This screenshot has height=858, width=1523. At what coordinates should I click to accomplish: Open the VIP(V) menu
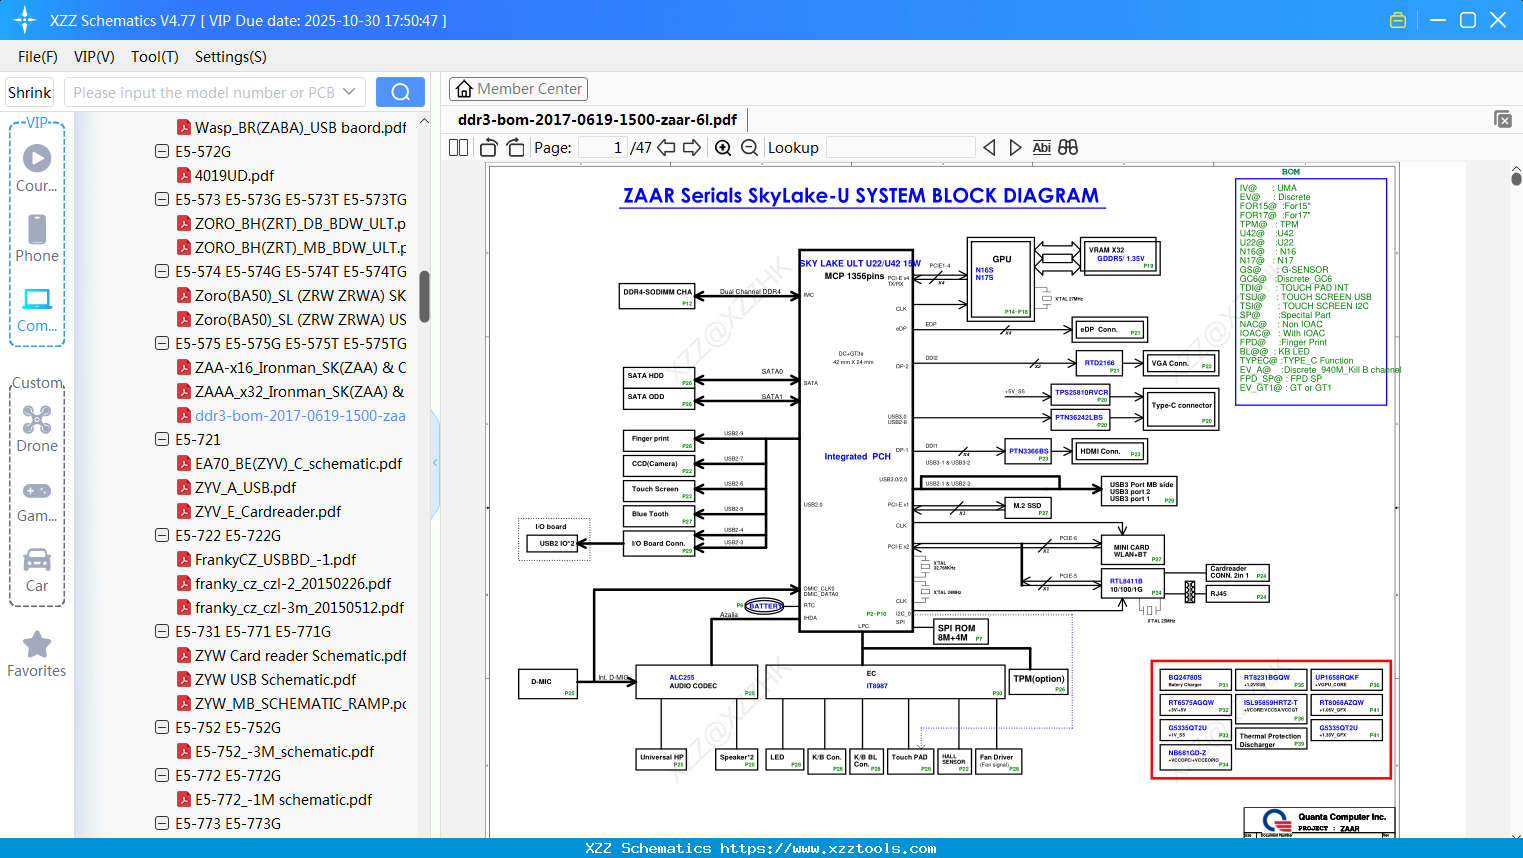94,57
